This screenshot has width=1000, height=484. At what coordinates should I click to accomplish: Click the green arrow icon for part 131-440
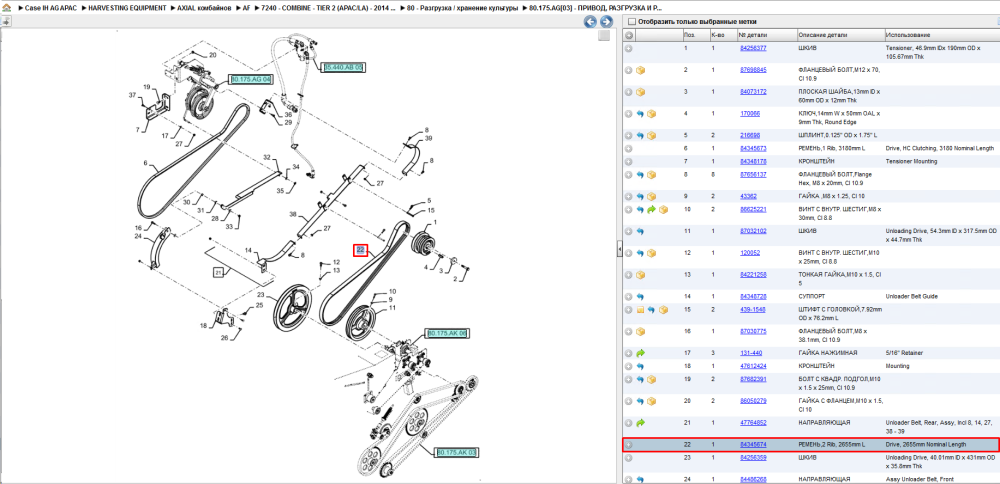640,353
